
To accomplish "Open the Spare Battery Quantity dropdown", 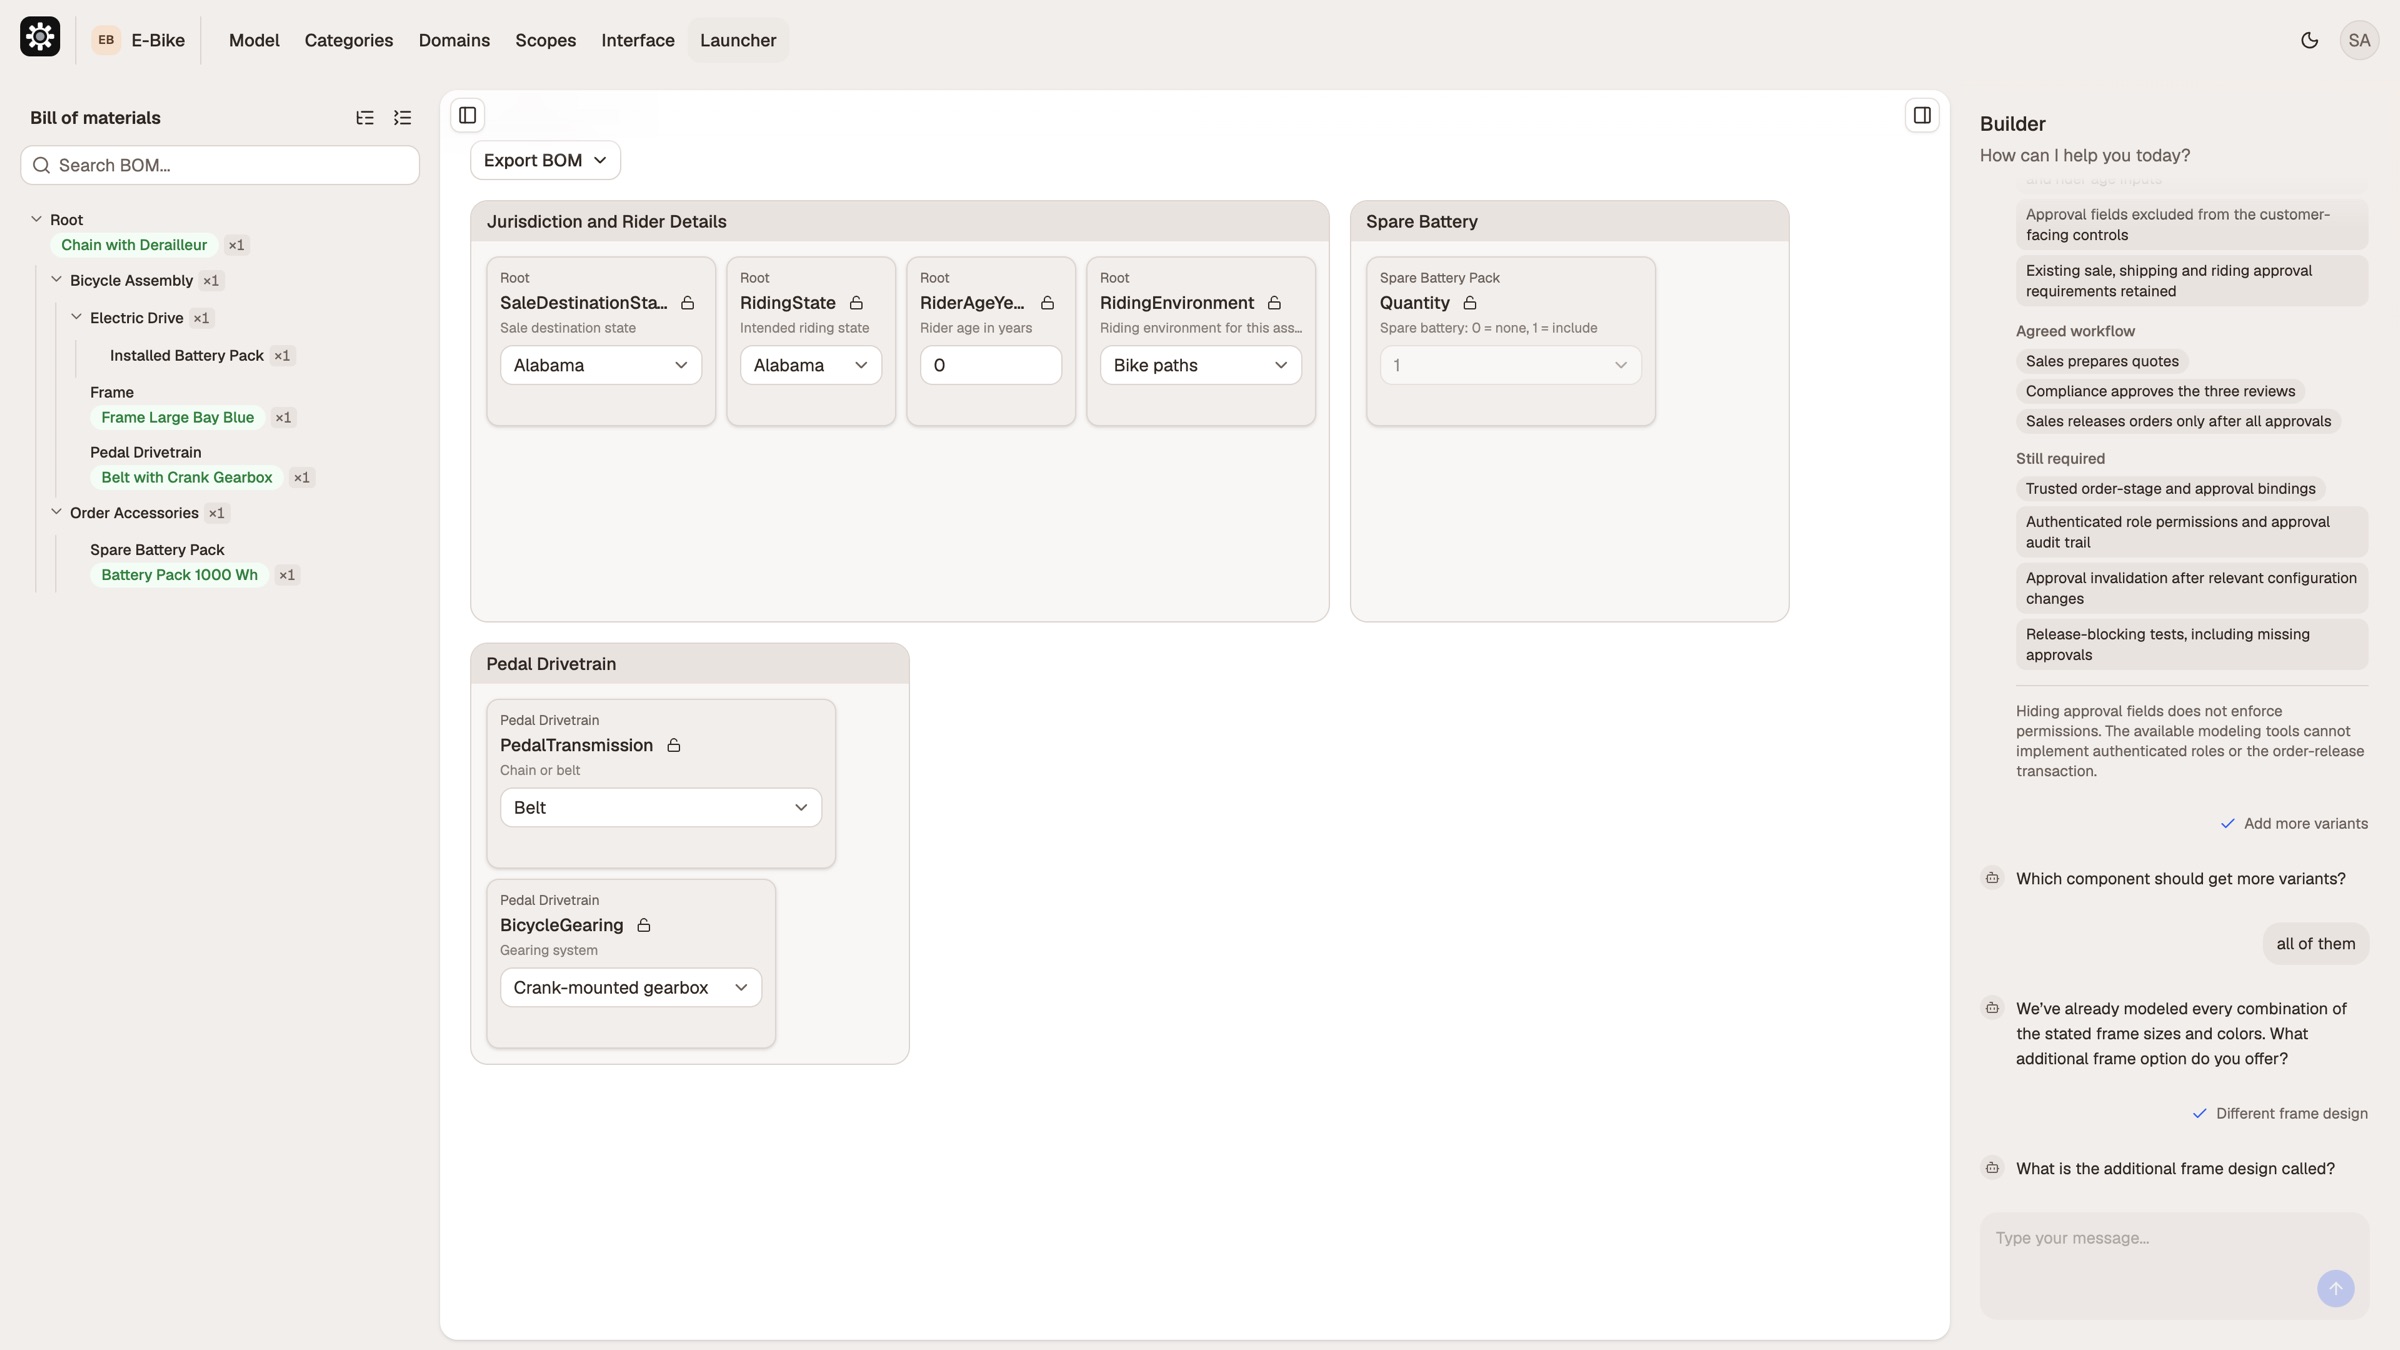I will [x=1511, y=365].
